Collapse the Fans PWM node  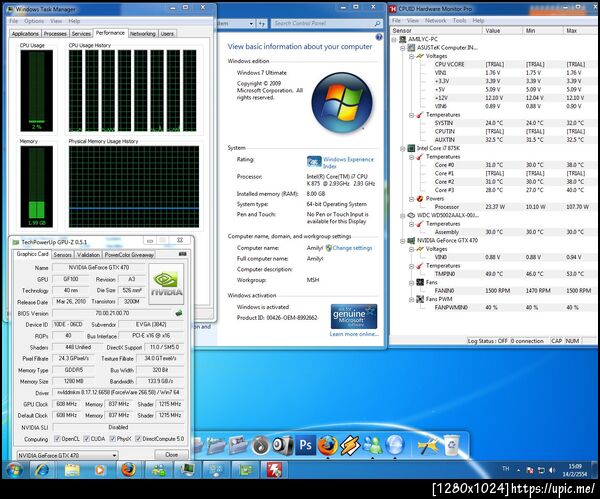point(411,299)
